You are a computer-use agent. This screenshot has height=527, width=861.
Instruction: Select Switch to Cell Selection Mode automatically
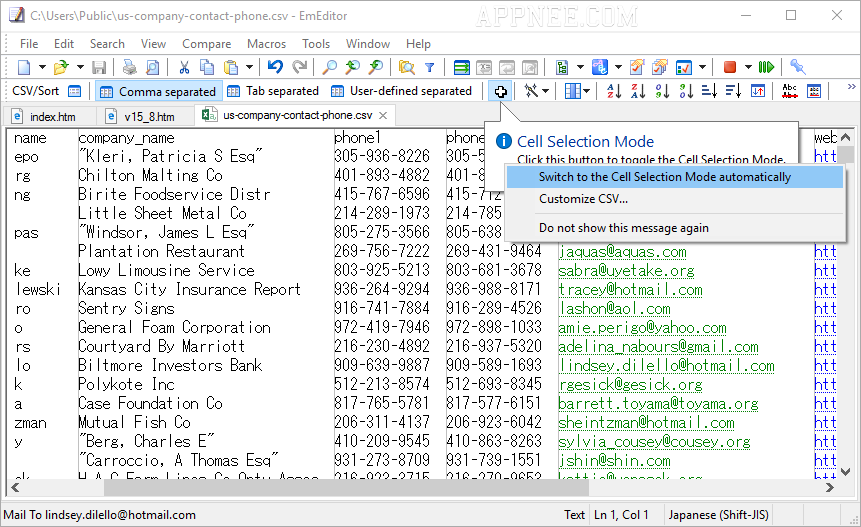tap(675, 177)
